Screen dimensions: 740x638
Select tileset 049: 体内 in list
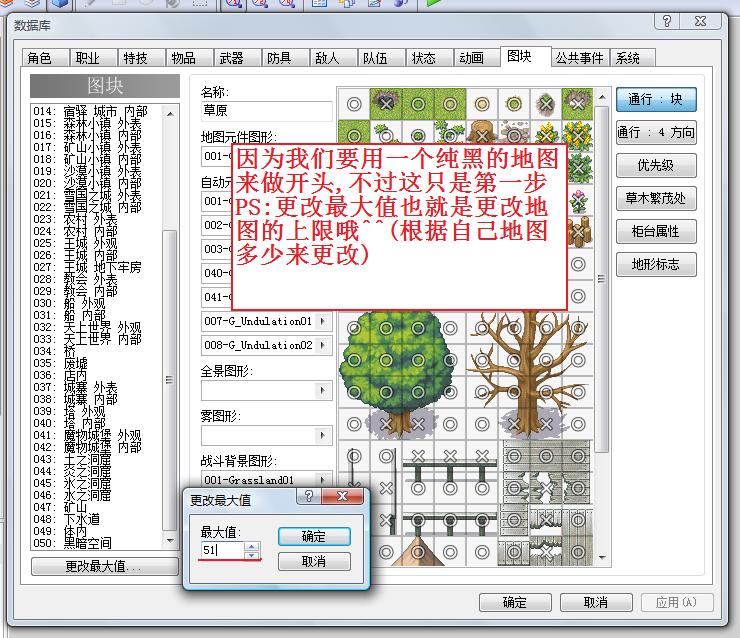coord(97,531)
